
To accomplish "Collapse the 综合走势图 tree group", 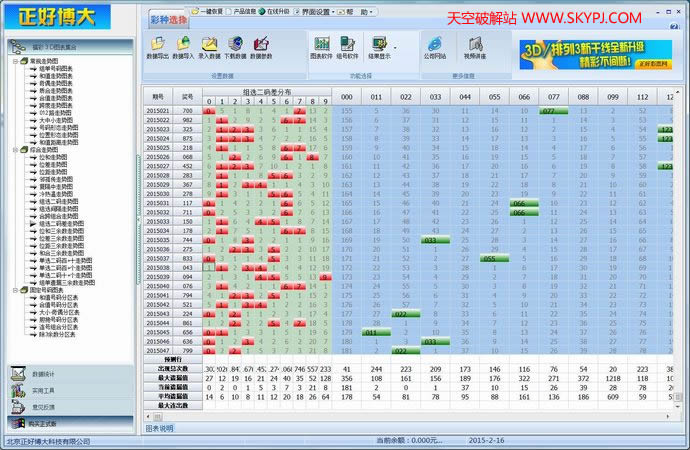I will pyautogui.click(x=13, y=150).
